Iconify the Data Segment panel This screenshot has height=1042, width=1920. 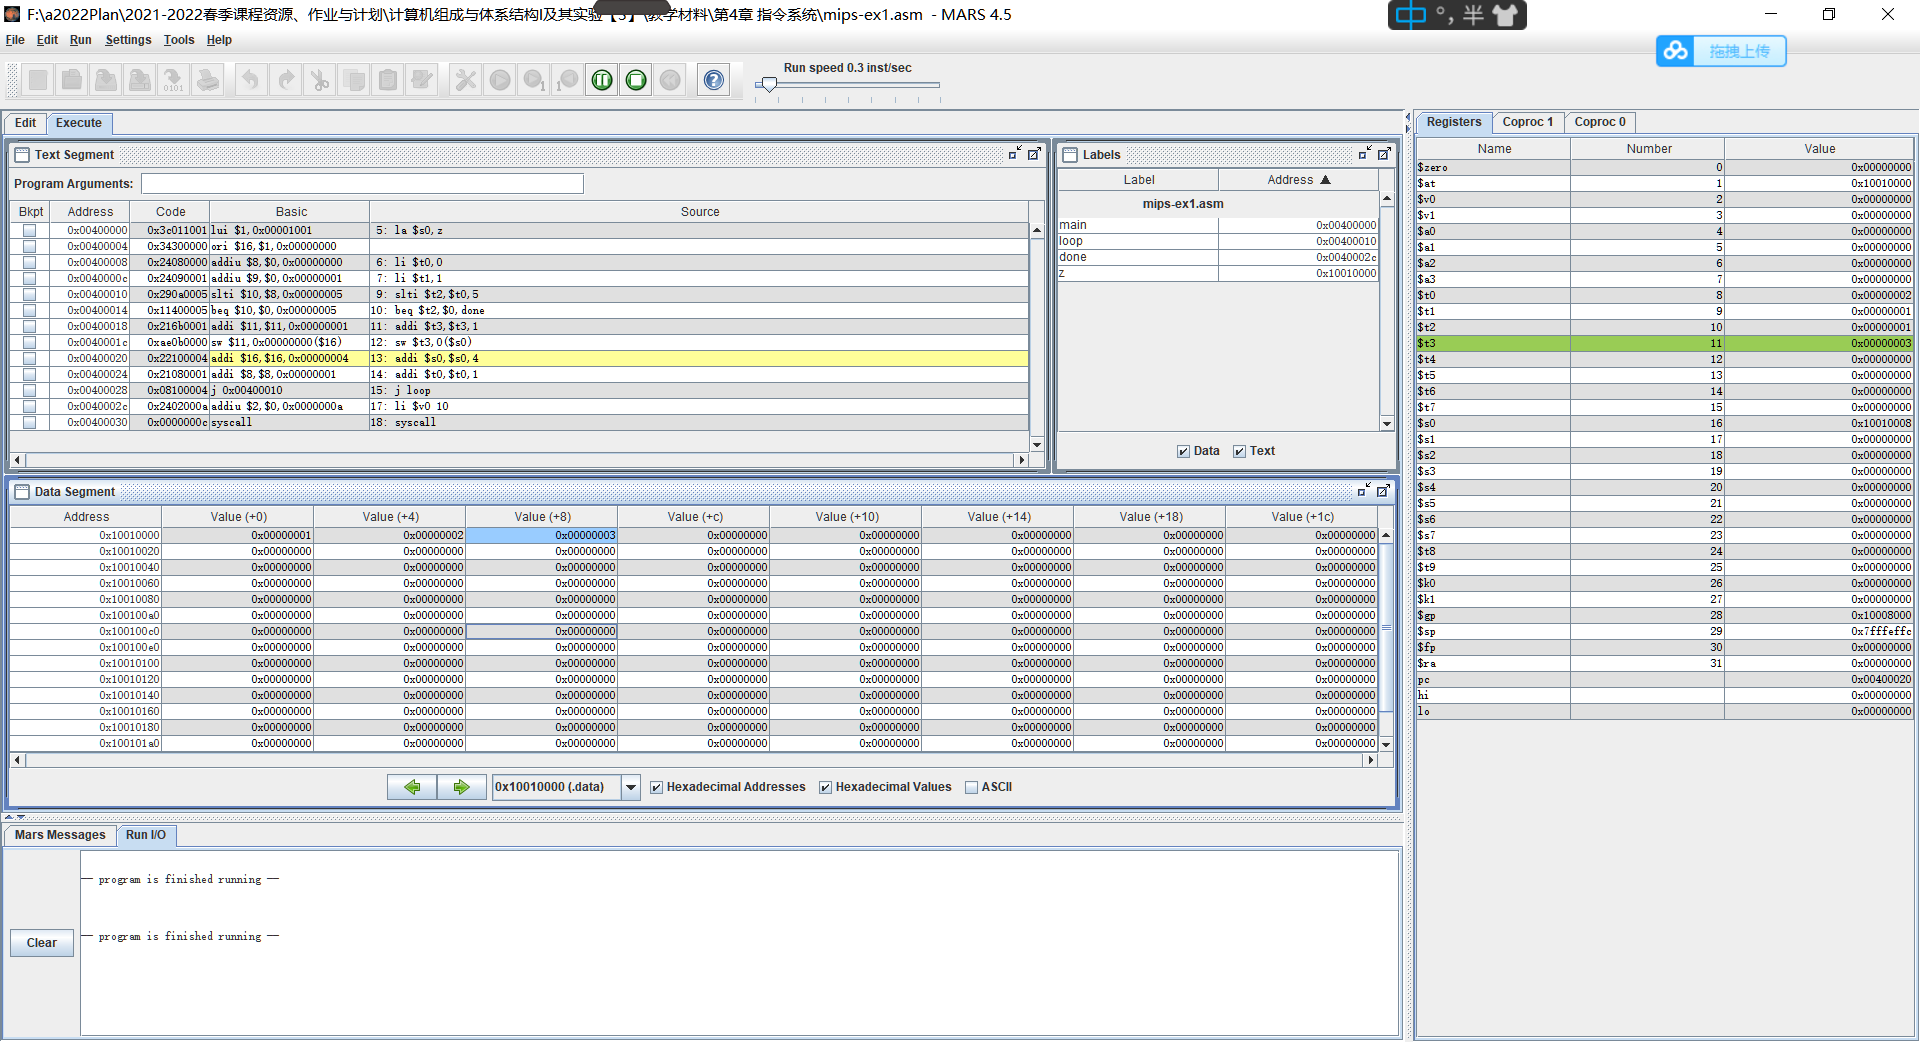(x=1364, y=491)
